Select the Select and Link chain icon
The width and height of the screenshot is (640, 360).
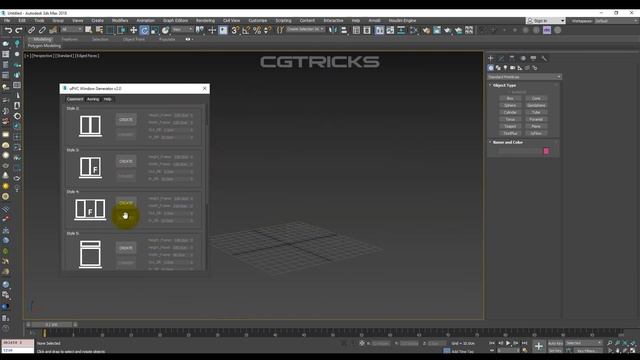pos(31,30)
